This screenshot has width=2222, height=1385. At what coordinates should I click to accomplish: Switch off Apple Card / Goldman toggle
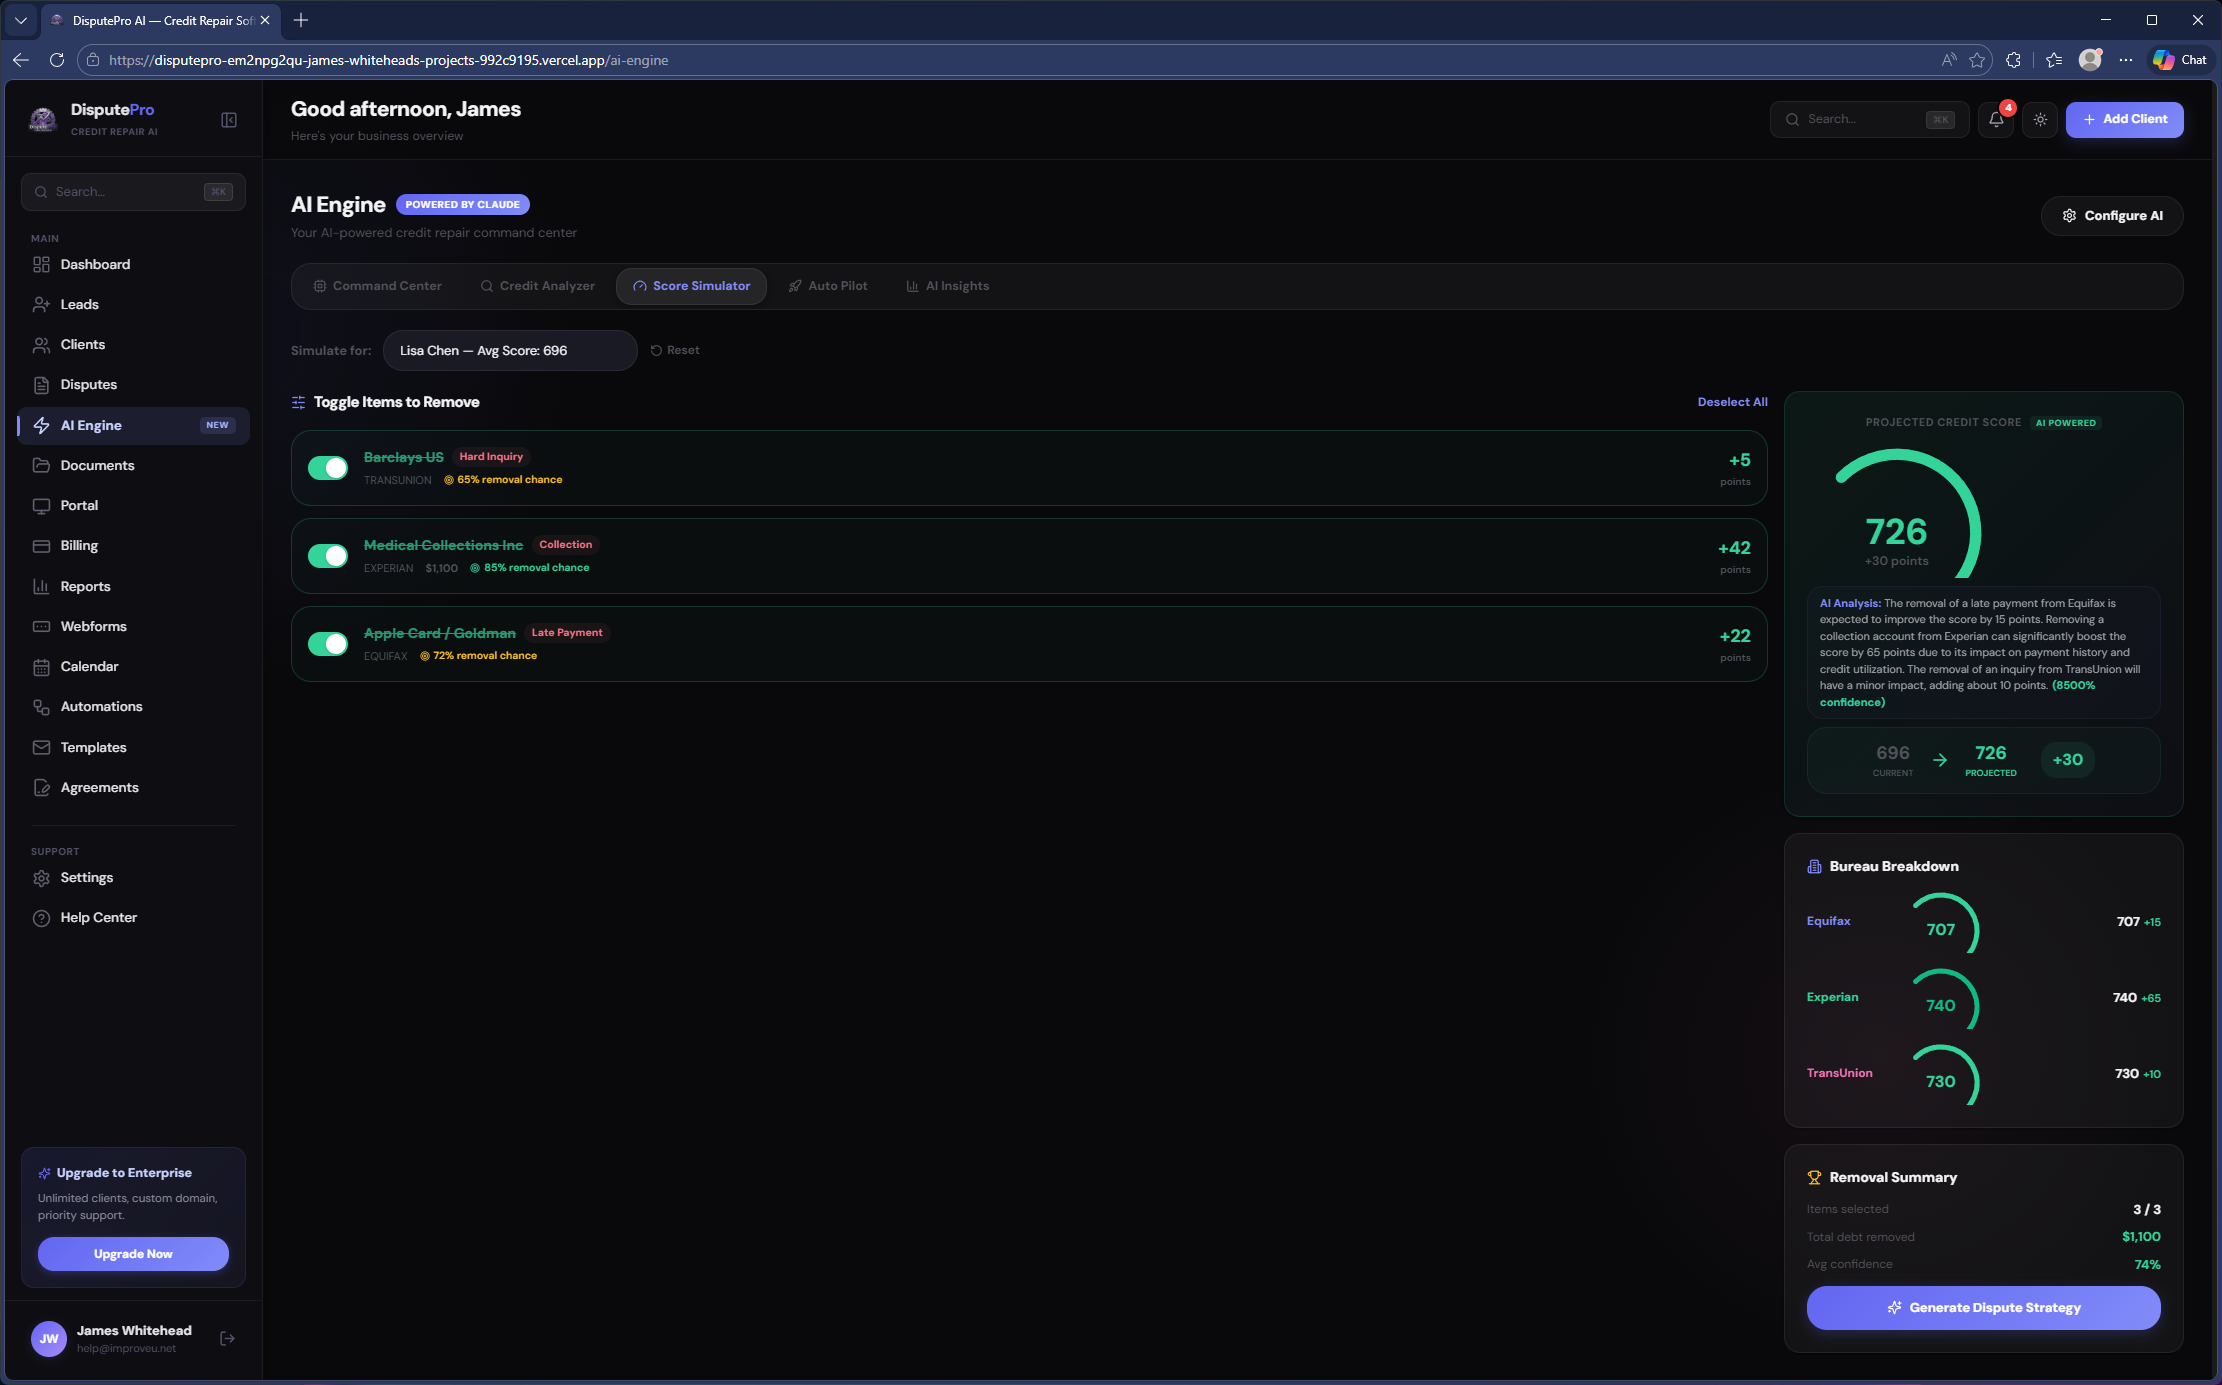click(x=328, y=644)
